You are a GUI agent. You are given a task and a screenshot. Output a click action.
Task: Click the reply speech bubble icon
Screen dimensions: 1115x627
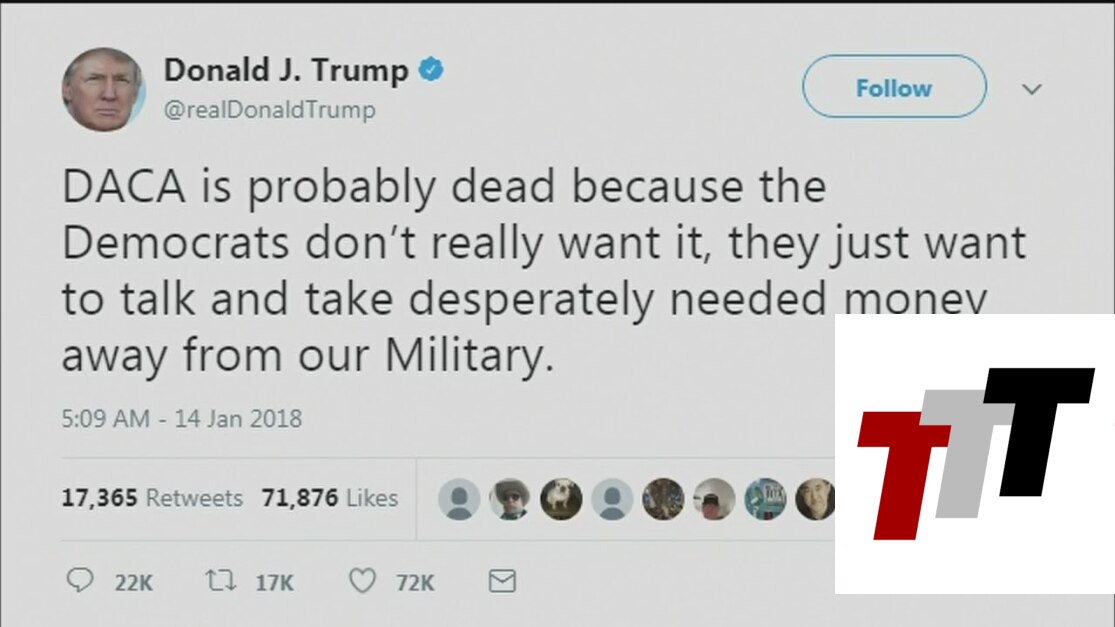tap(80, 580)
